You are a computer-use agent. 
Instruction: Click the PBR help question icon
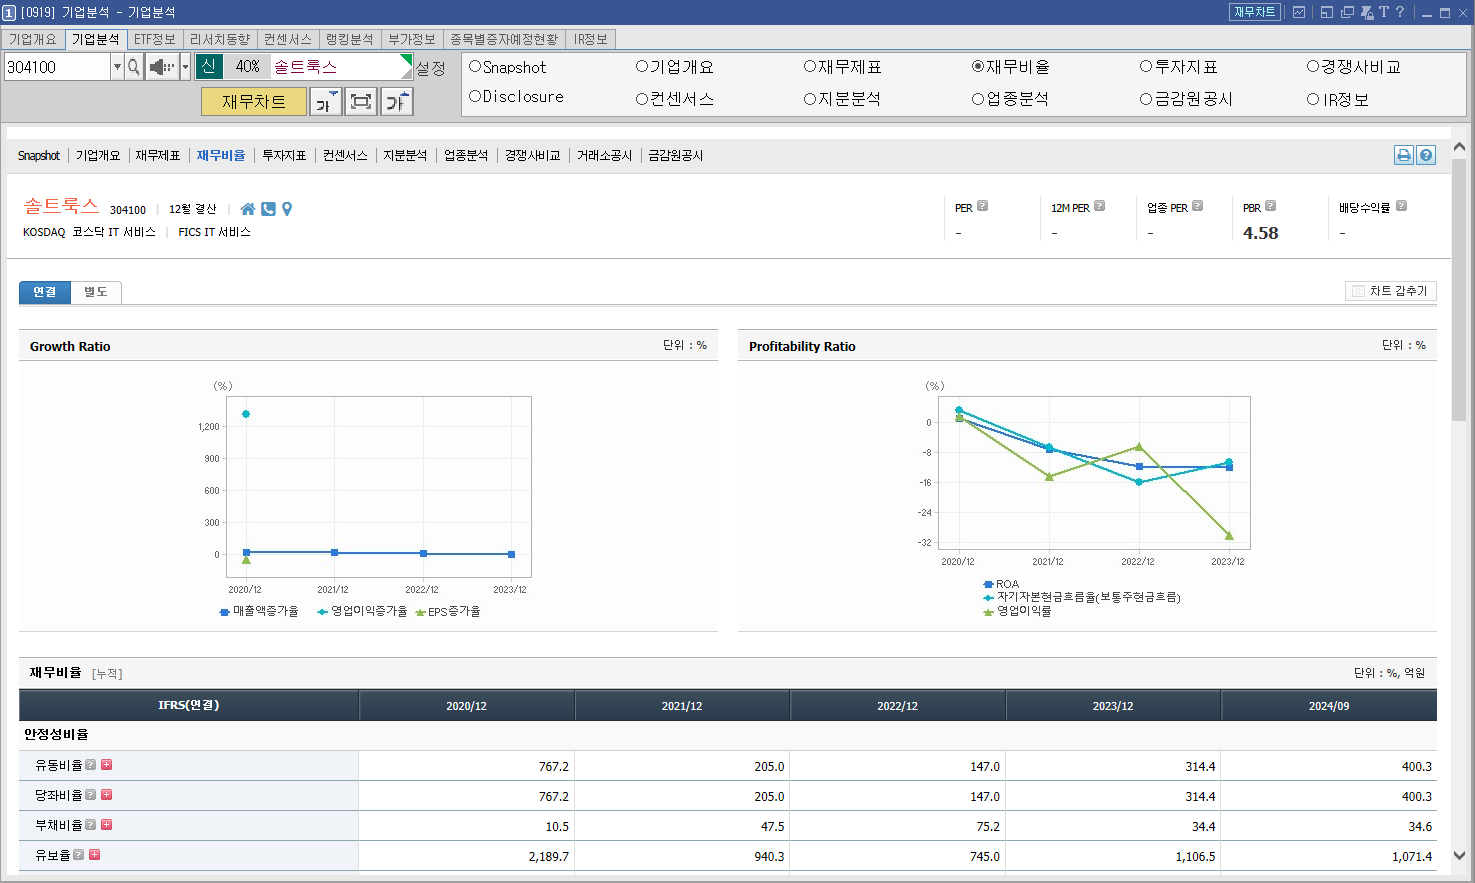tap(1270, 206)
